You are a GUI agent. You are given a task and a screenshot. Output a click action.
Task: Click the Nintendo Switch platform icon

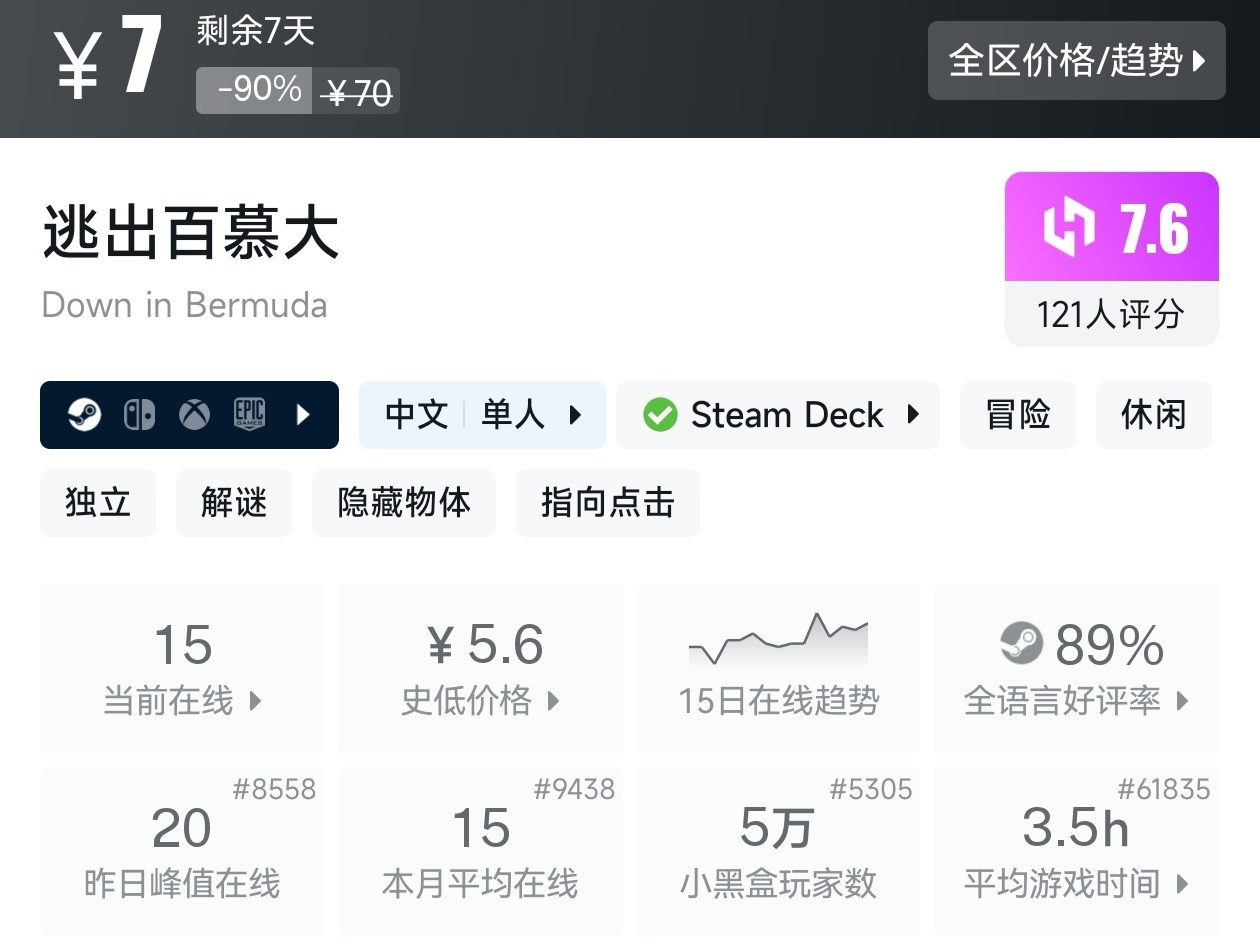coord(139,414)
